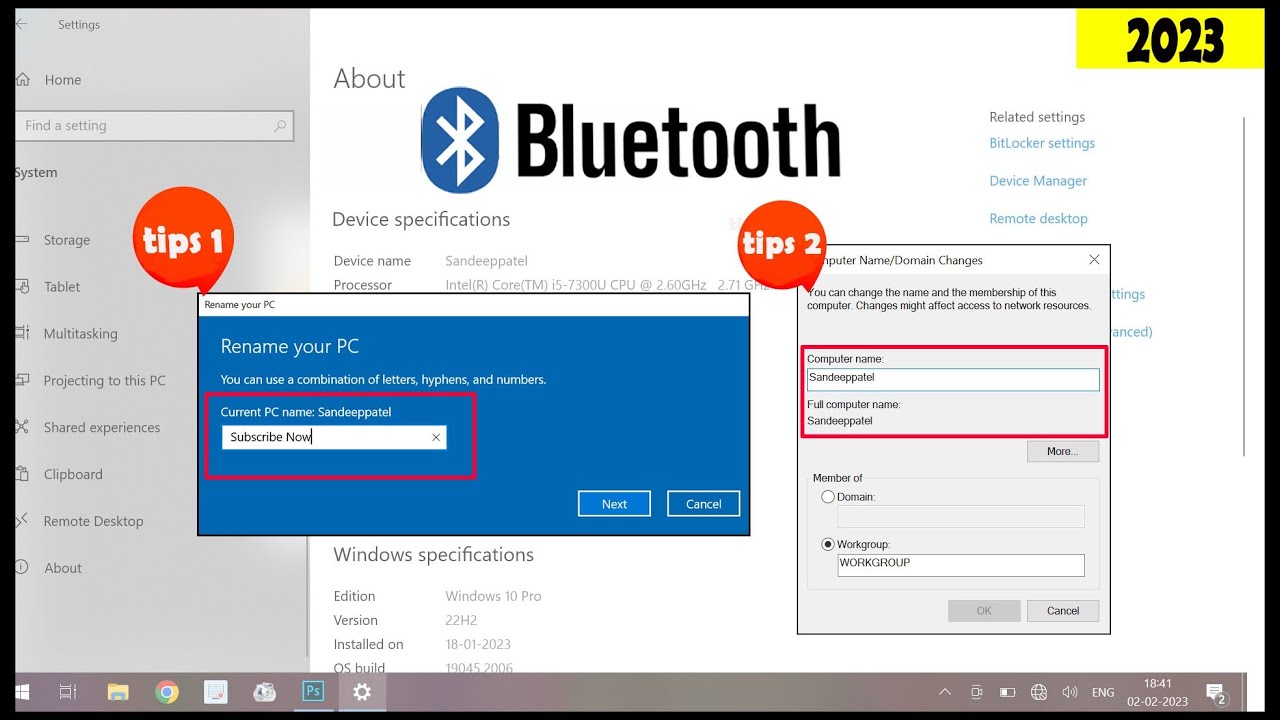1280x720 pixels.
Task: Click the version value 22H2
Action: [x=462, y=620]
